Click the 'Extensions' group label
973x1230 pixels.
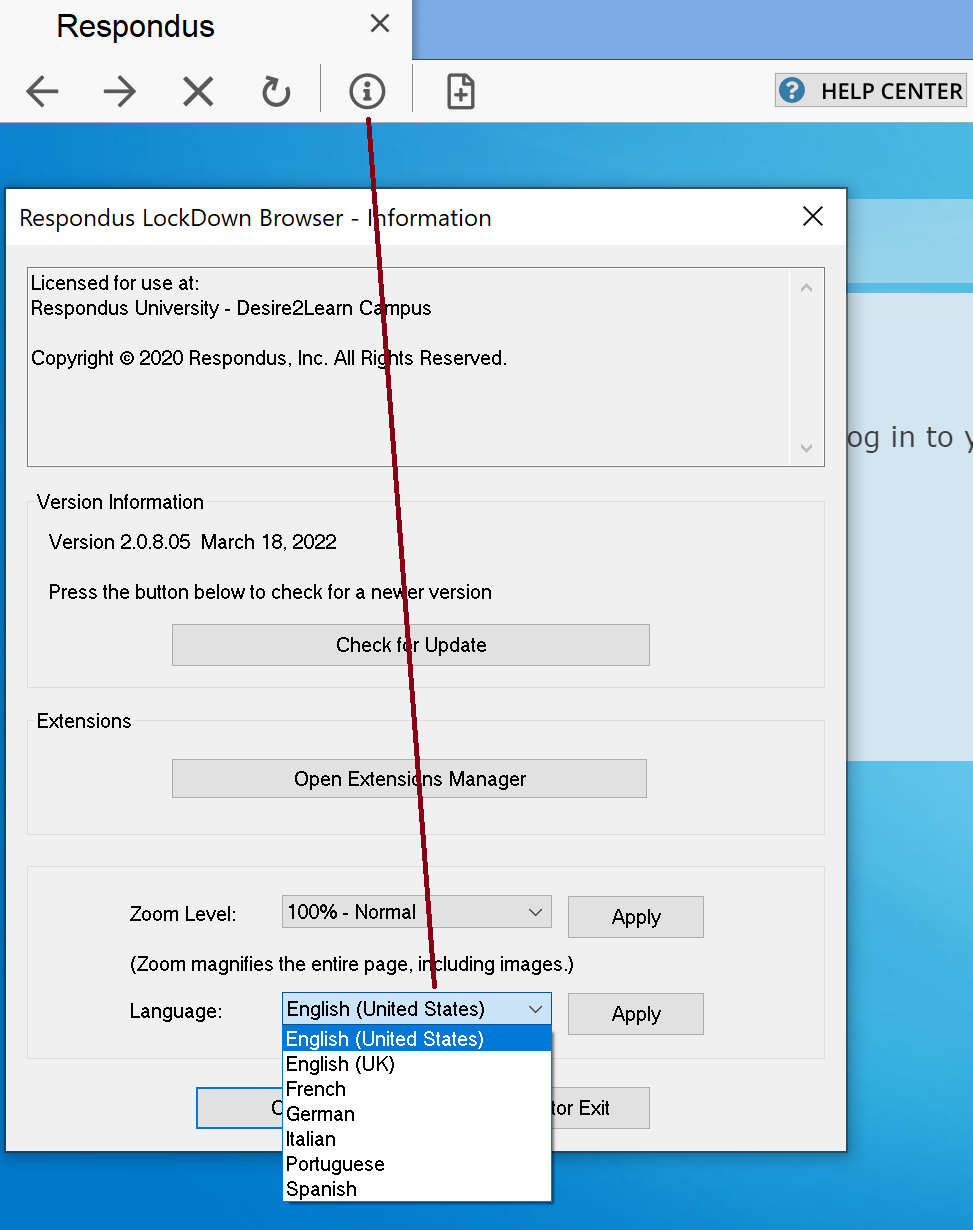point(84,721)
